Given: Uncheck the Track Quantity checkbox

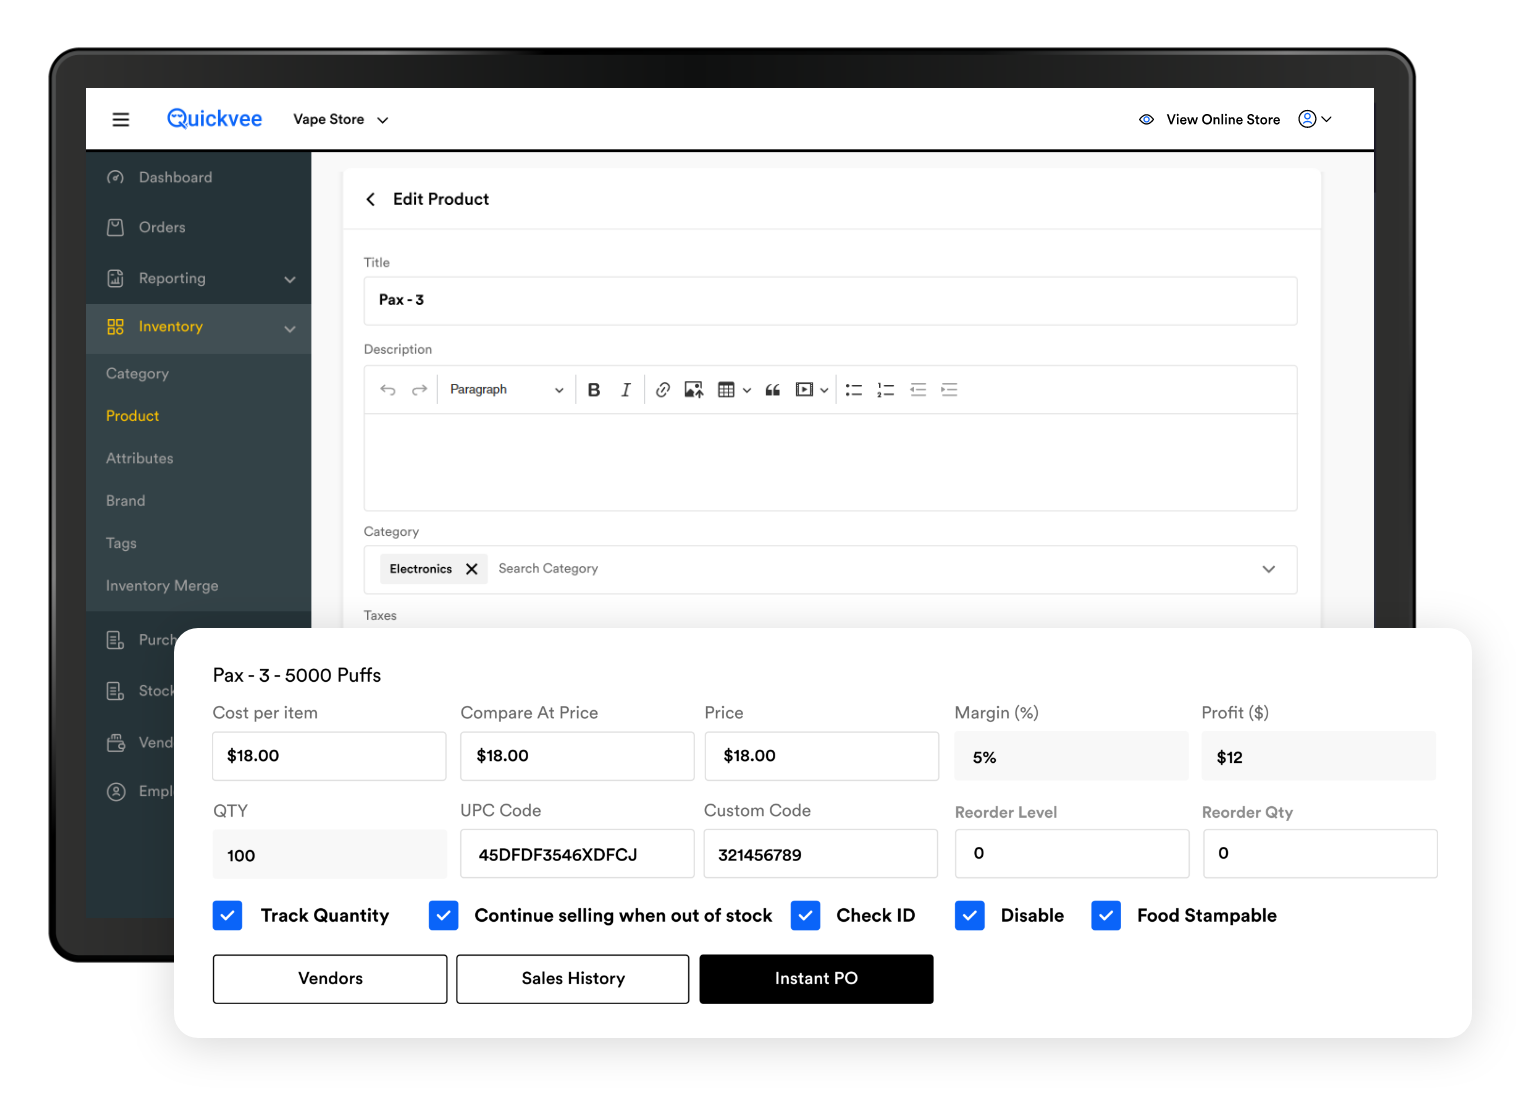Looking at the screenshot, I should pos(228,915).
